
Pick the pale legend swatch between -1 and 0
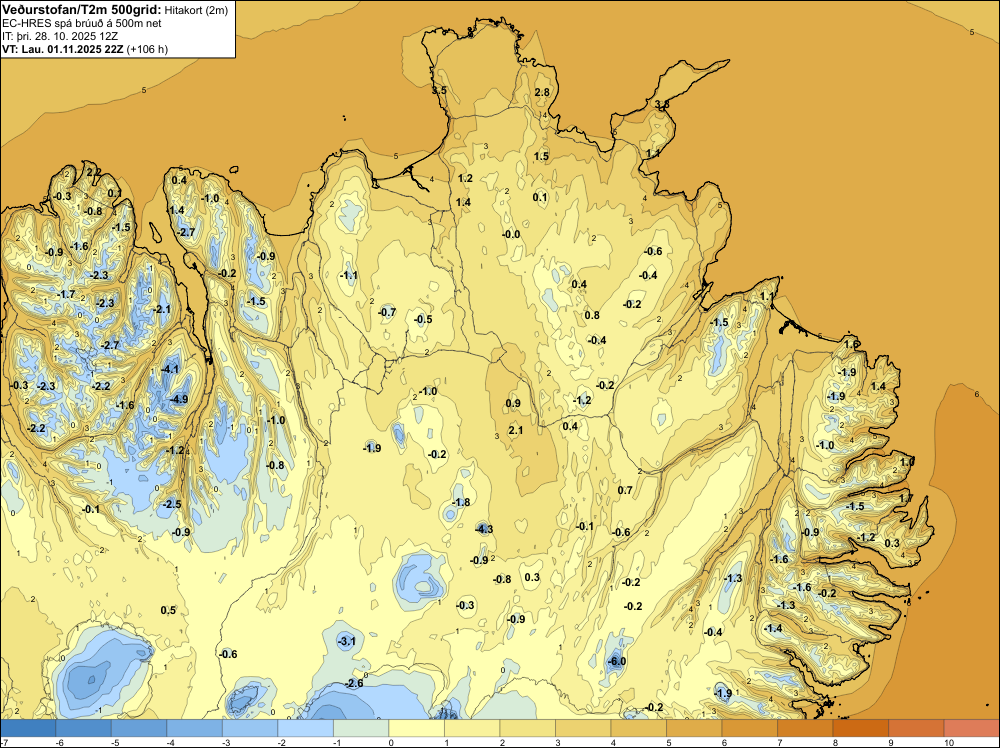(361, 727)
